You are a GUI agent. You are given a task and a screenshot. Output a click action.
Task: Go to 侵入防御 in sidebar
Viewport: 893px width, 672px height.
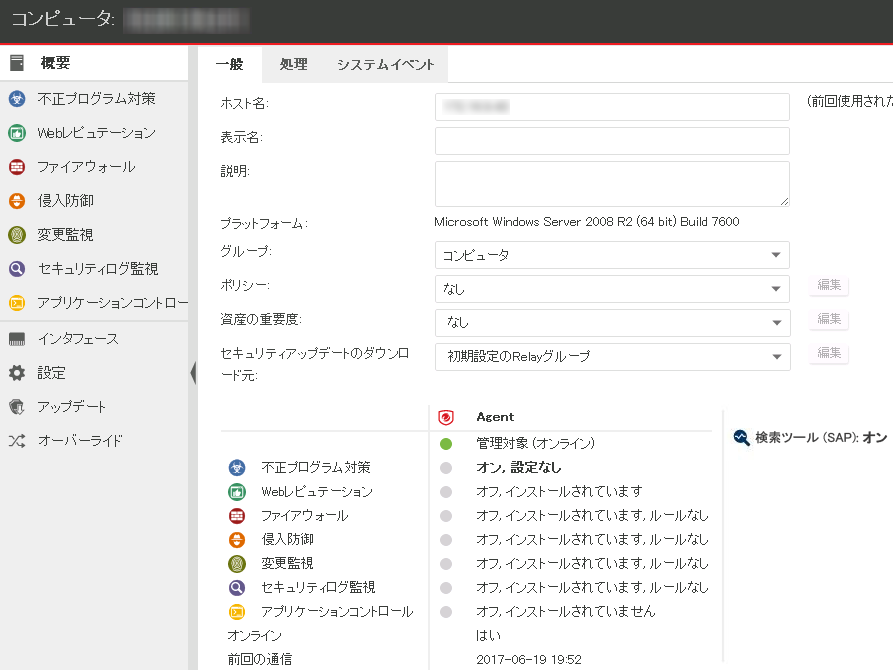click(x=65, y=201)
